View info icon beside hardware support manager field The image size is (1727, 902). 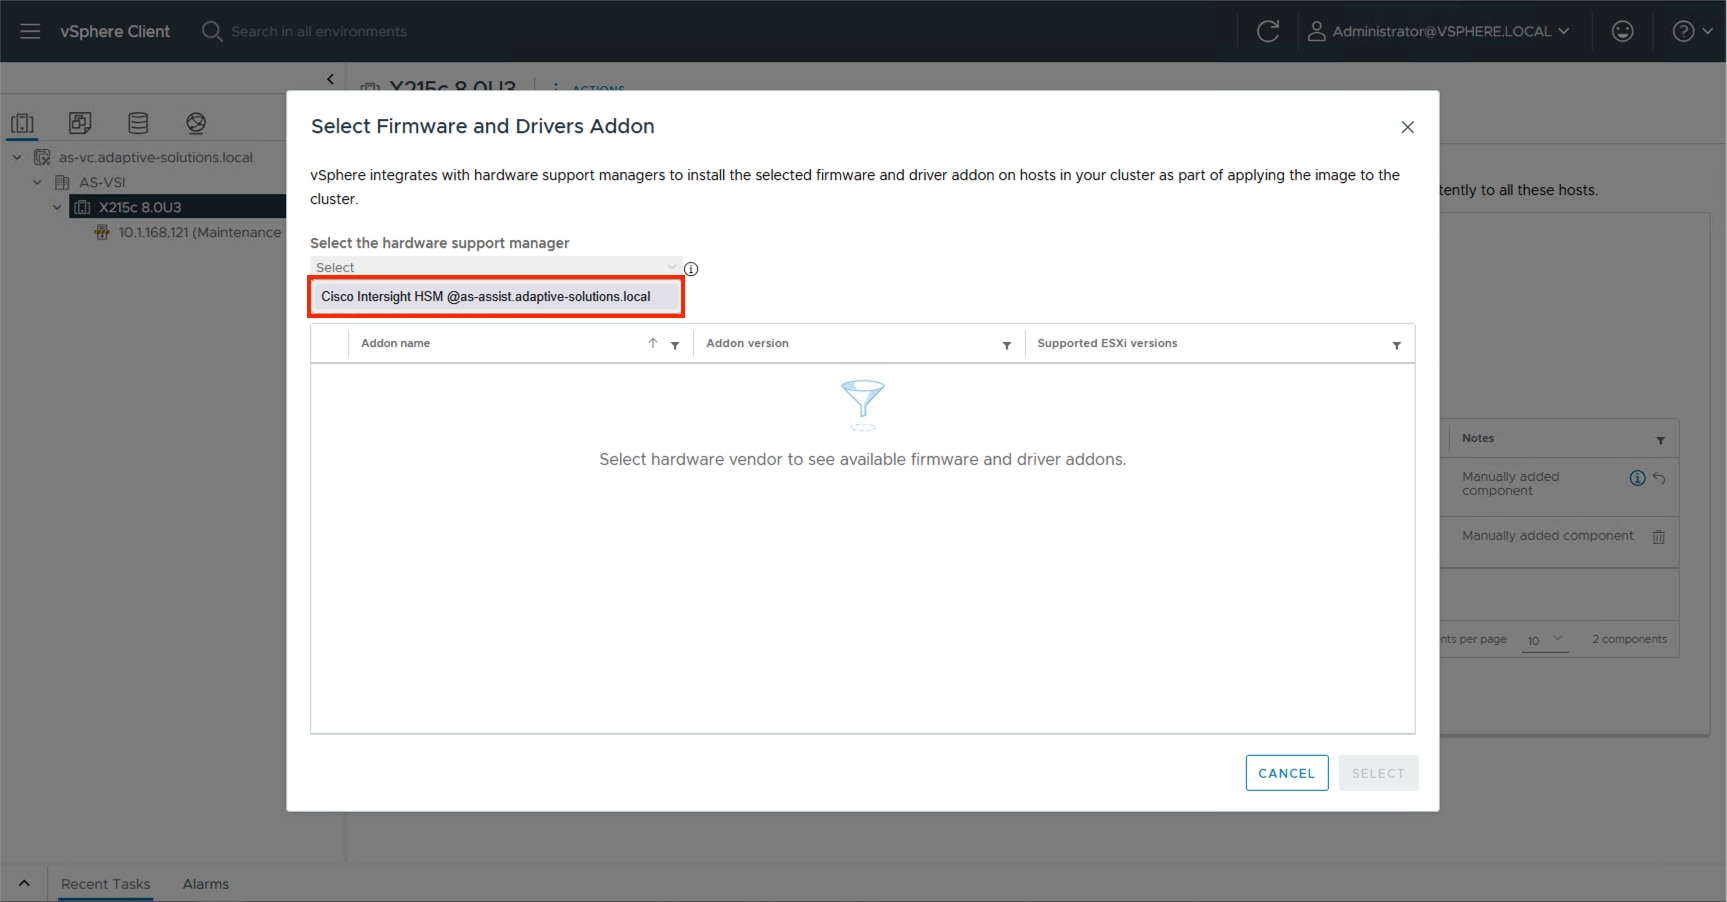(690, 268)
